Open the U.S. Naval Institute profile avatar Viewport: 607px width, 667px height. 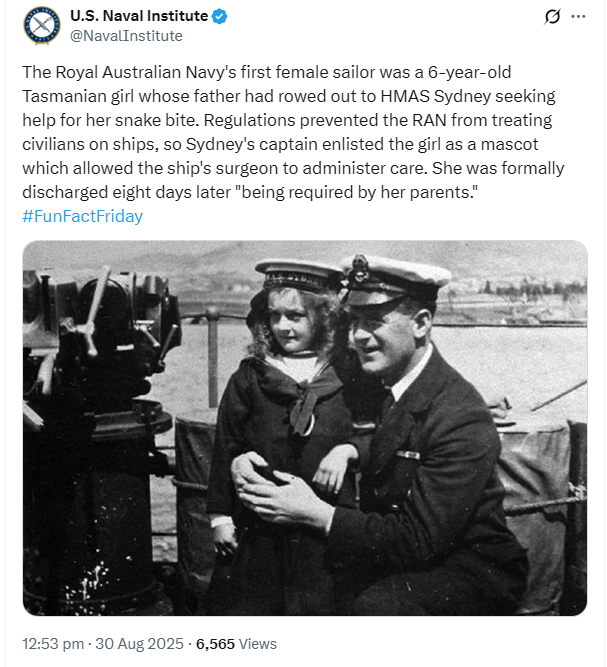coord(42,26)
